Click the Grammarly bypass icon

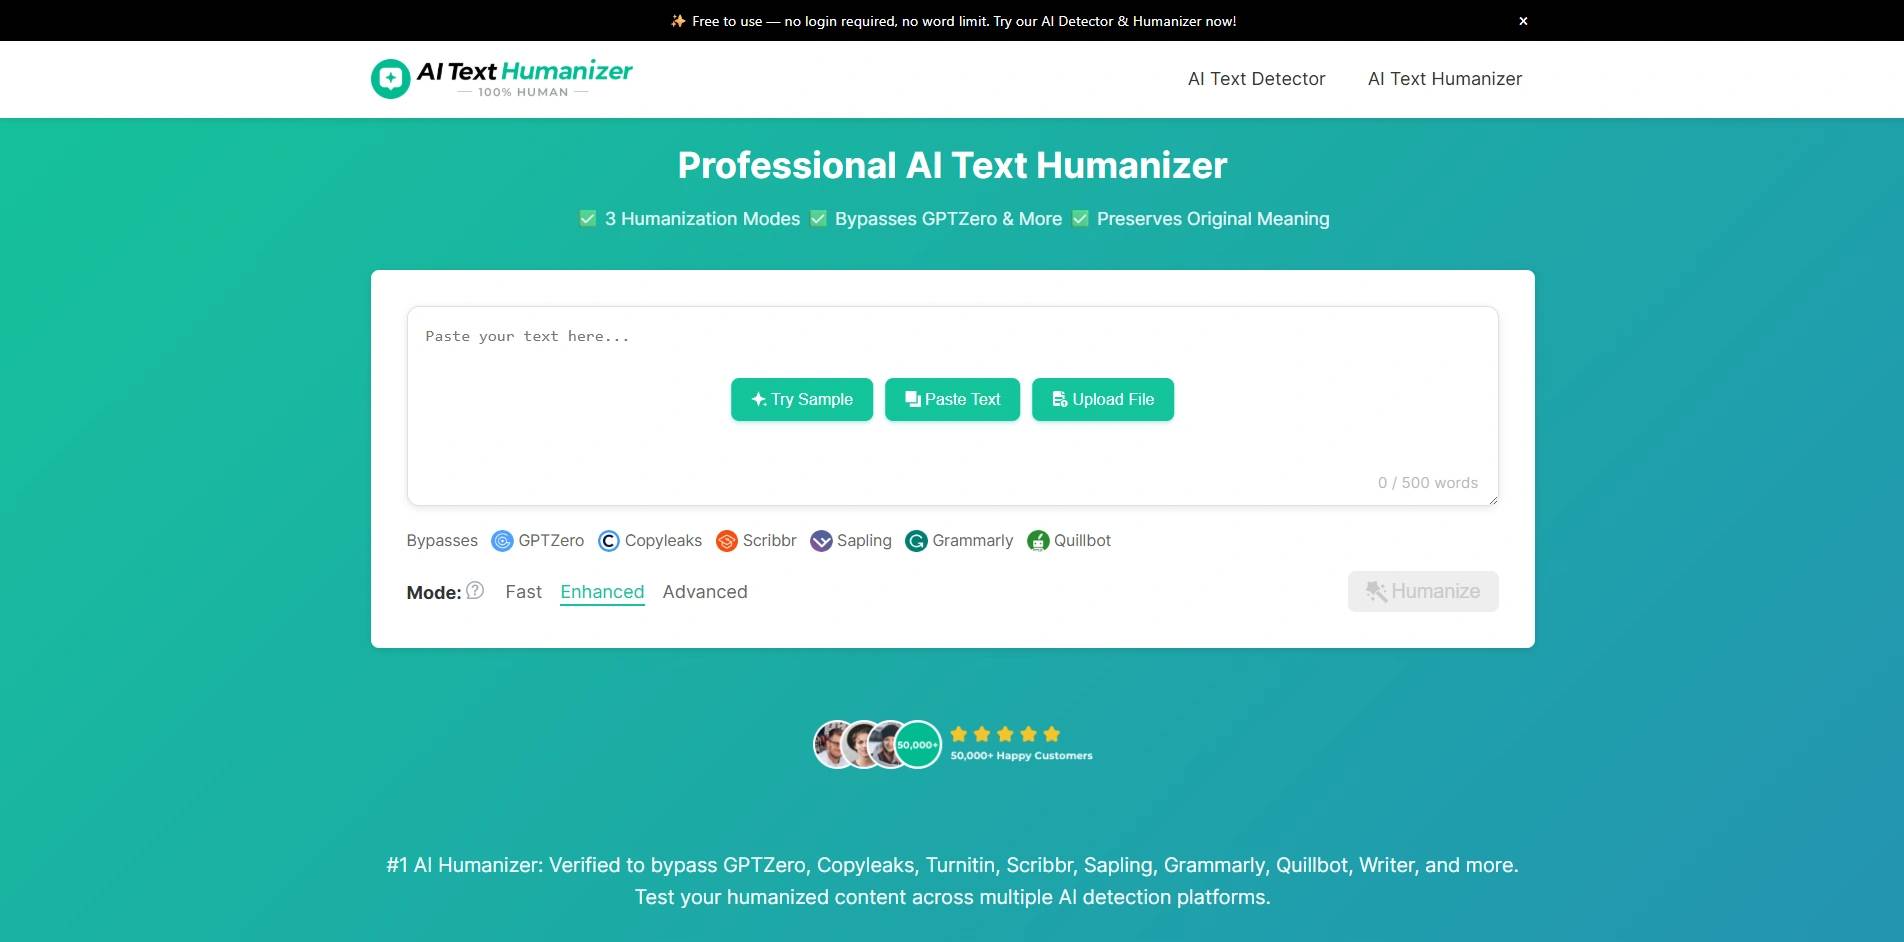point(915,540)
